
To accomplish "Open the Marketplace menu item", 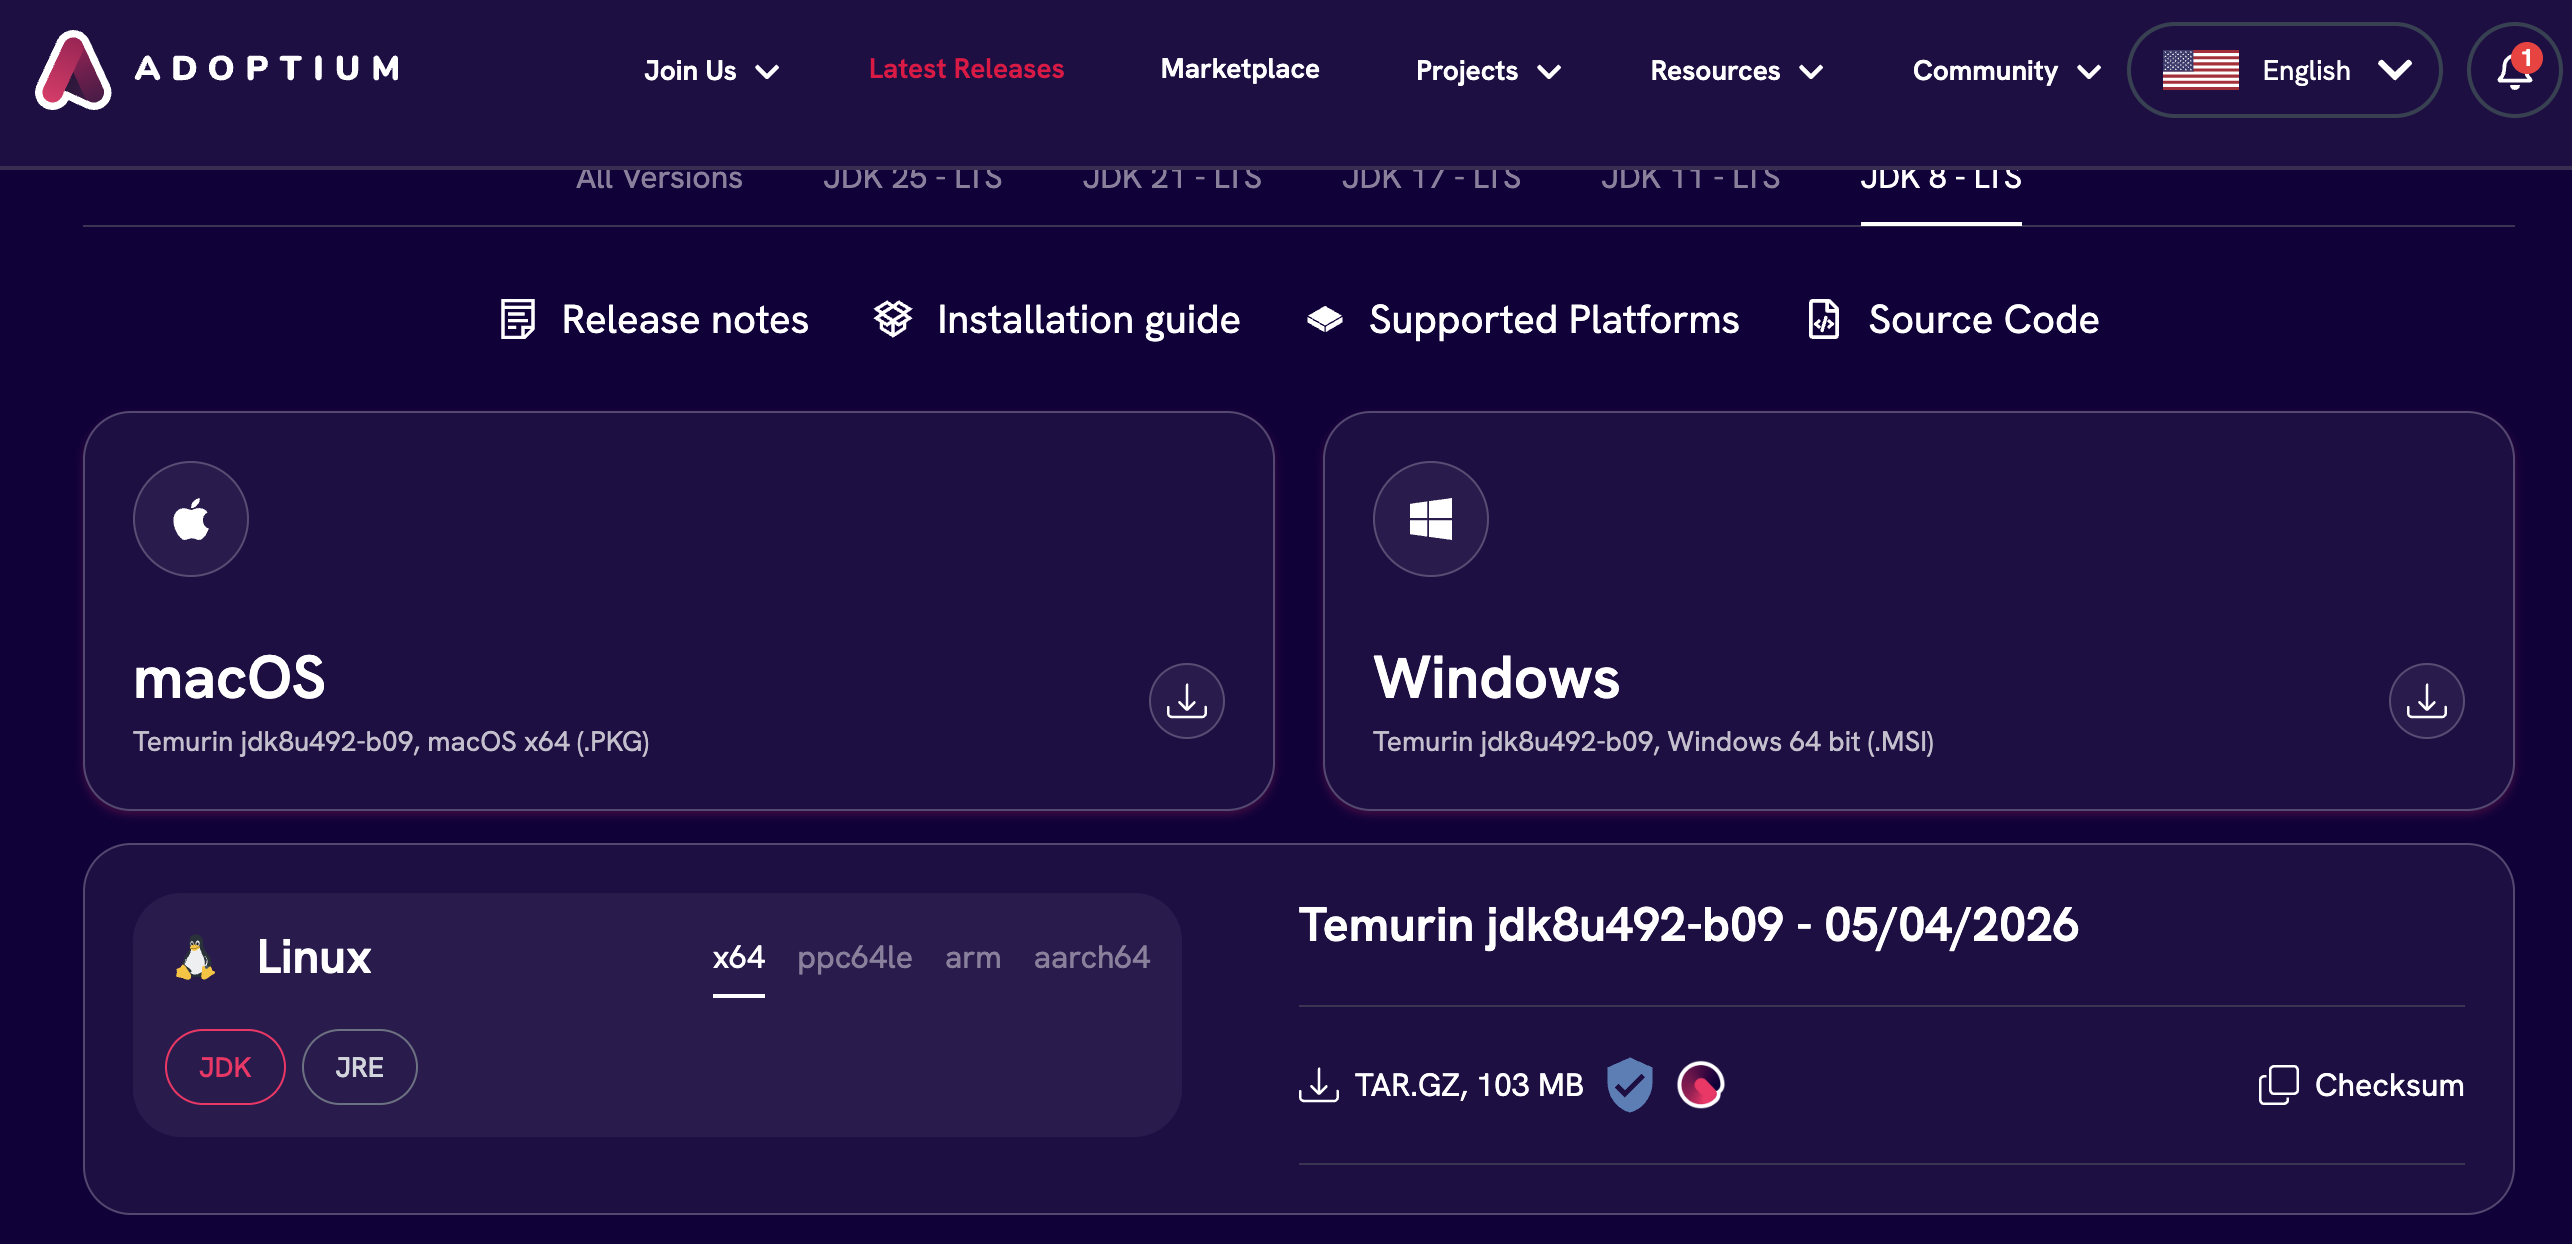I will [x=1239, y=69].
